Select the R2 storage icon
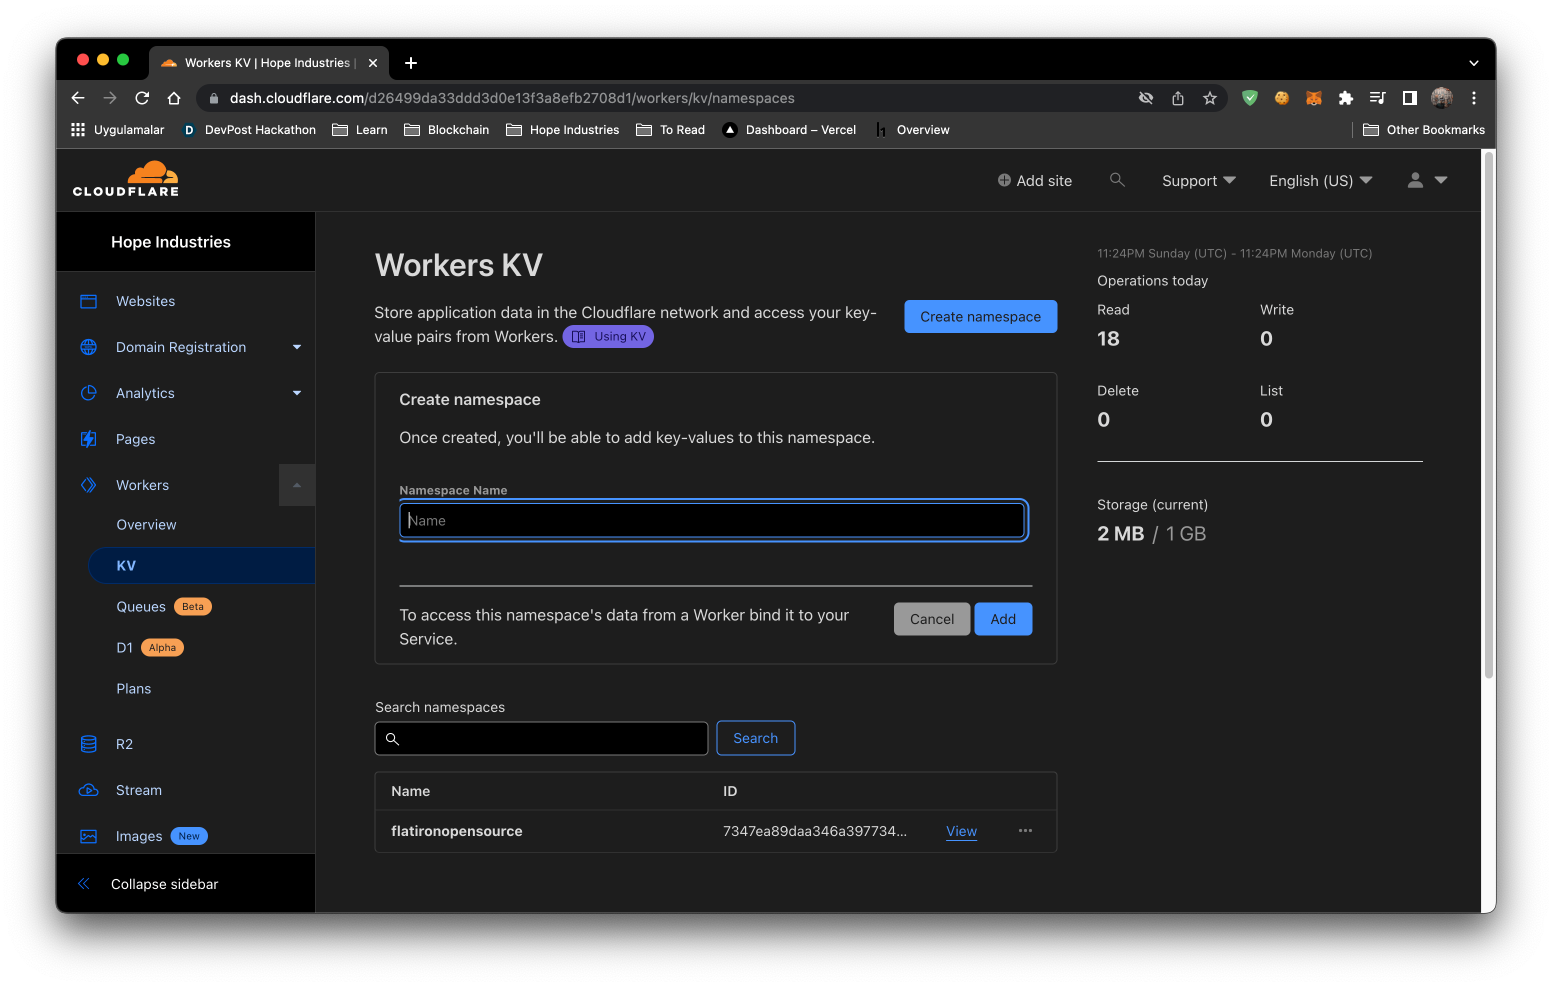The height and width of the screenshot is (987, 1552). [89, 744]
